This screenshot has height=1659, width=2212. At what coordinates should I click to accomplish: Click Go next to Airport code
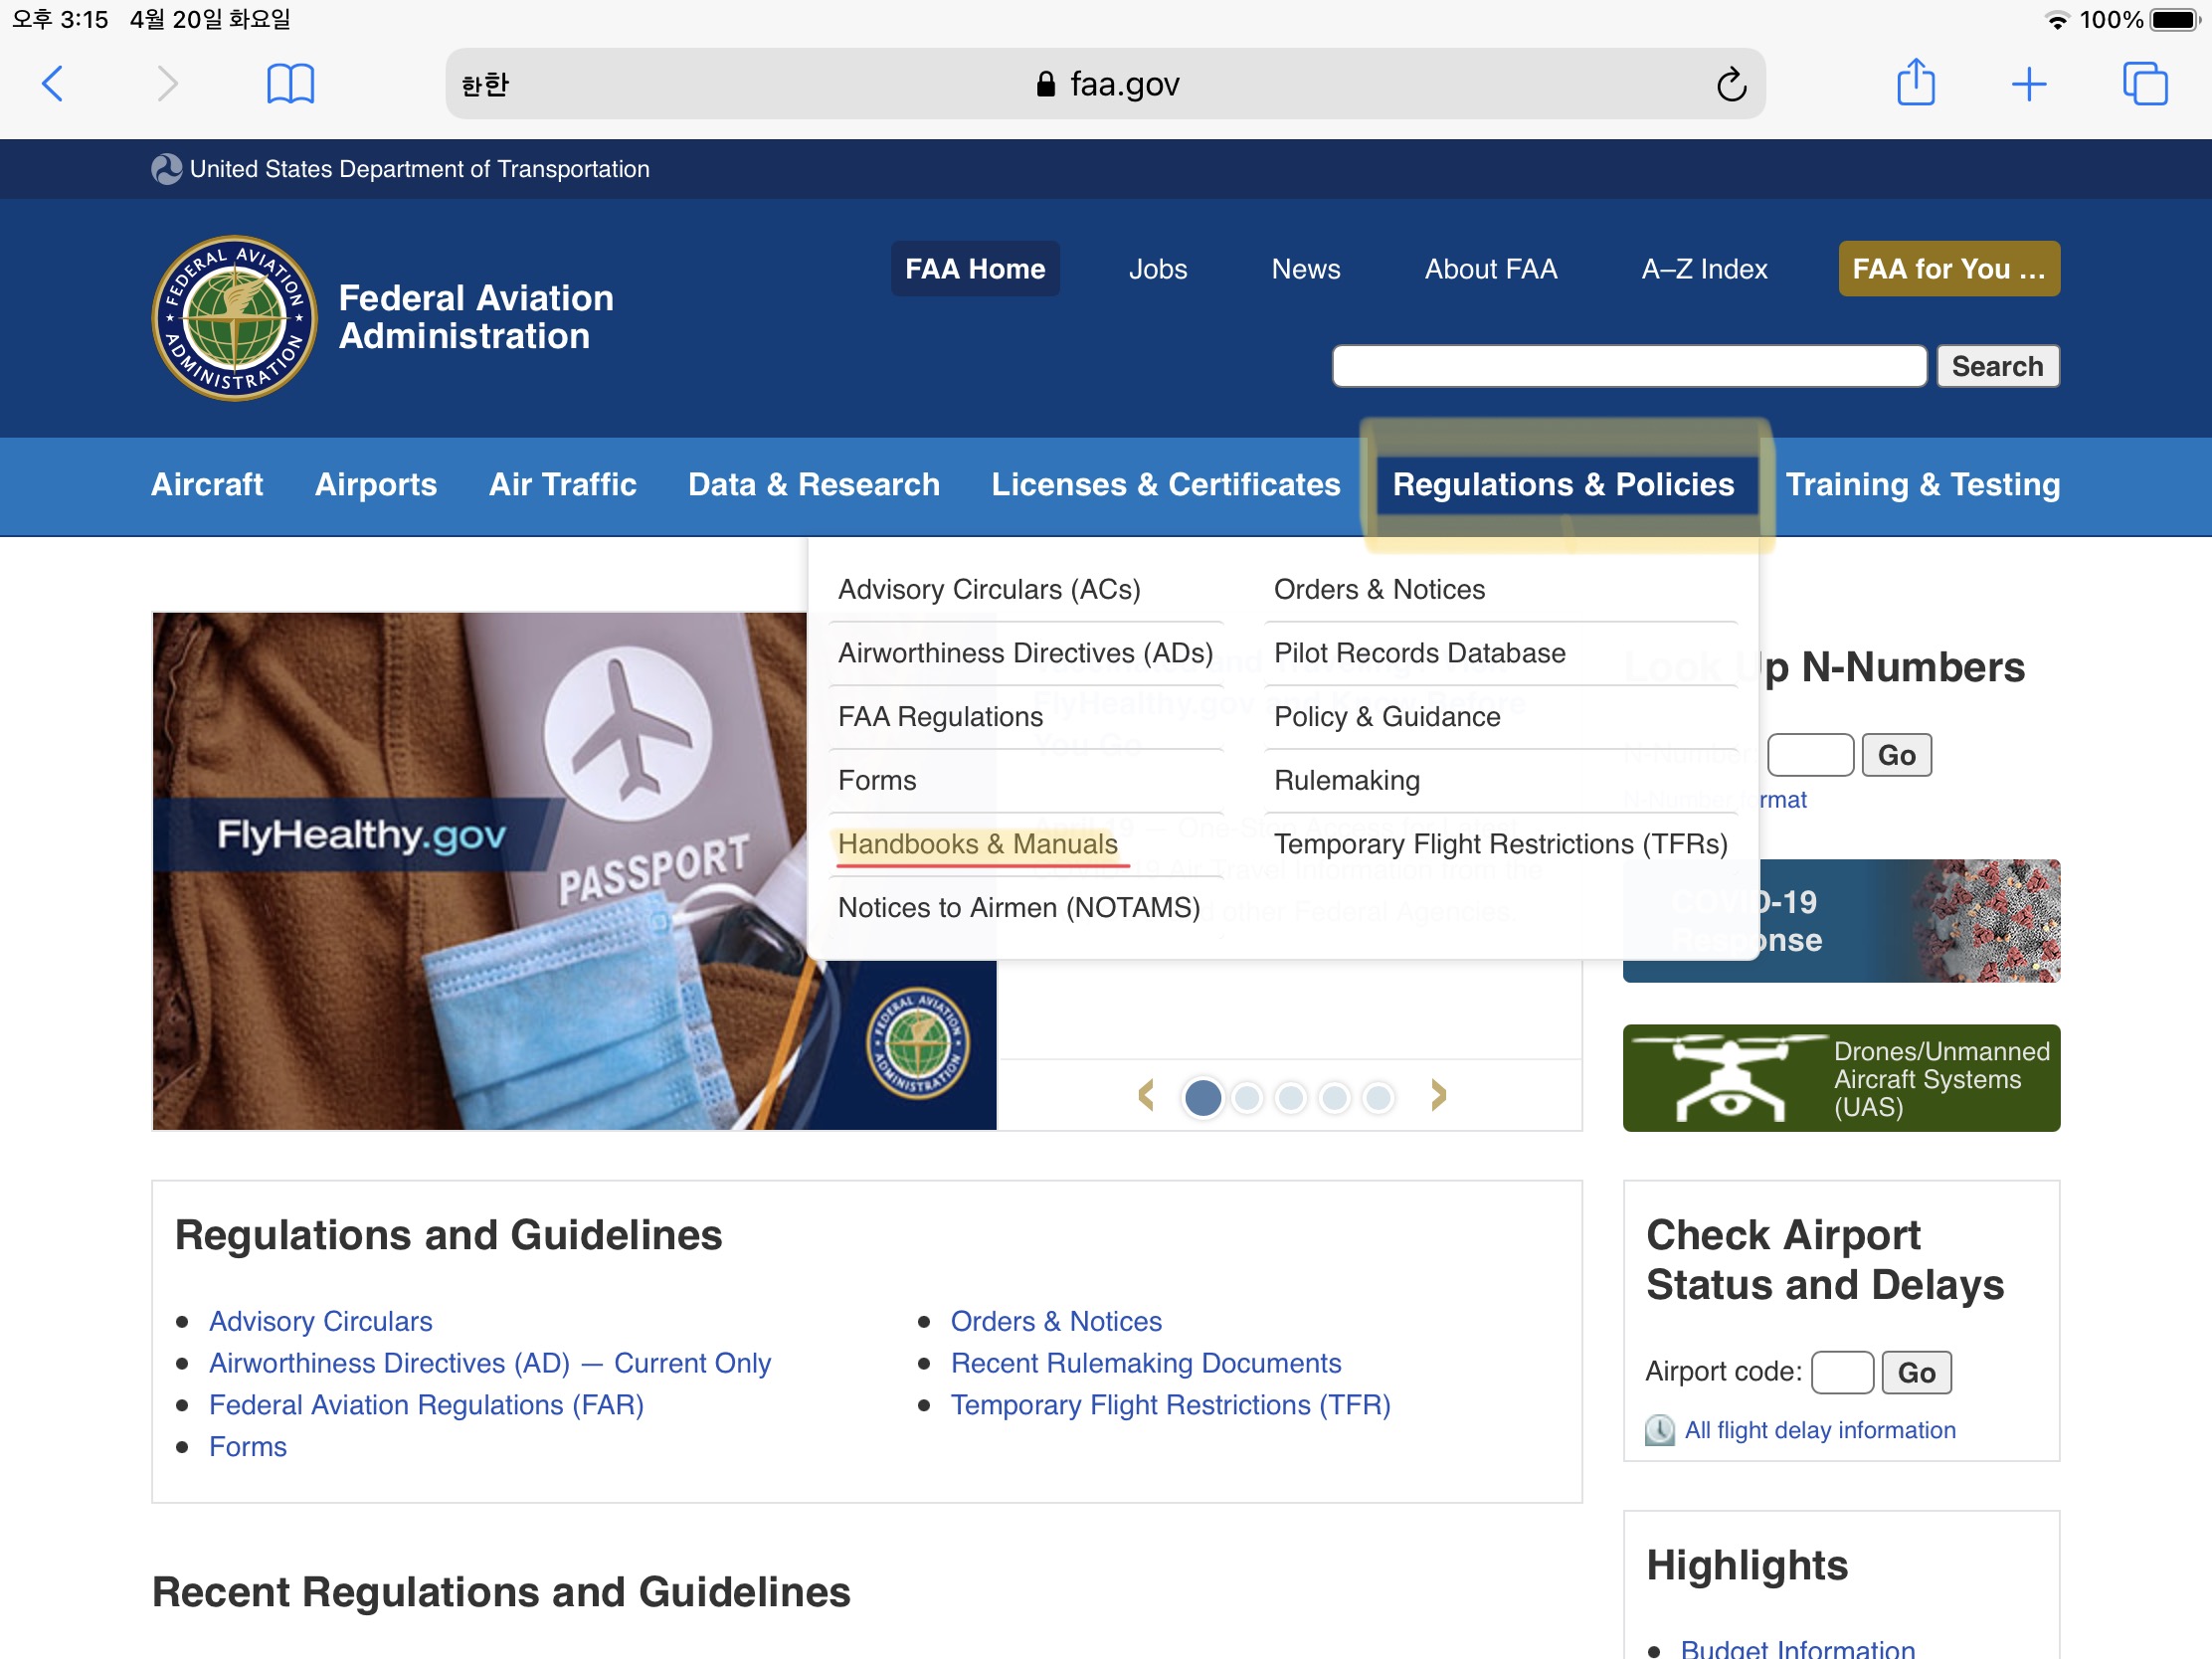[x=1917, y=1373]
